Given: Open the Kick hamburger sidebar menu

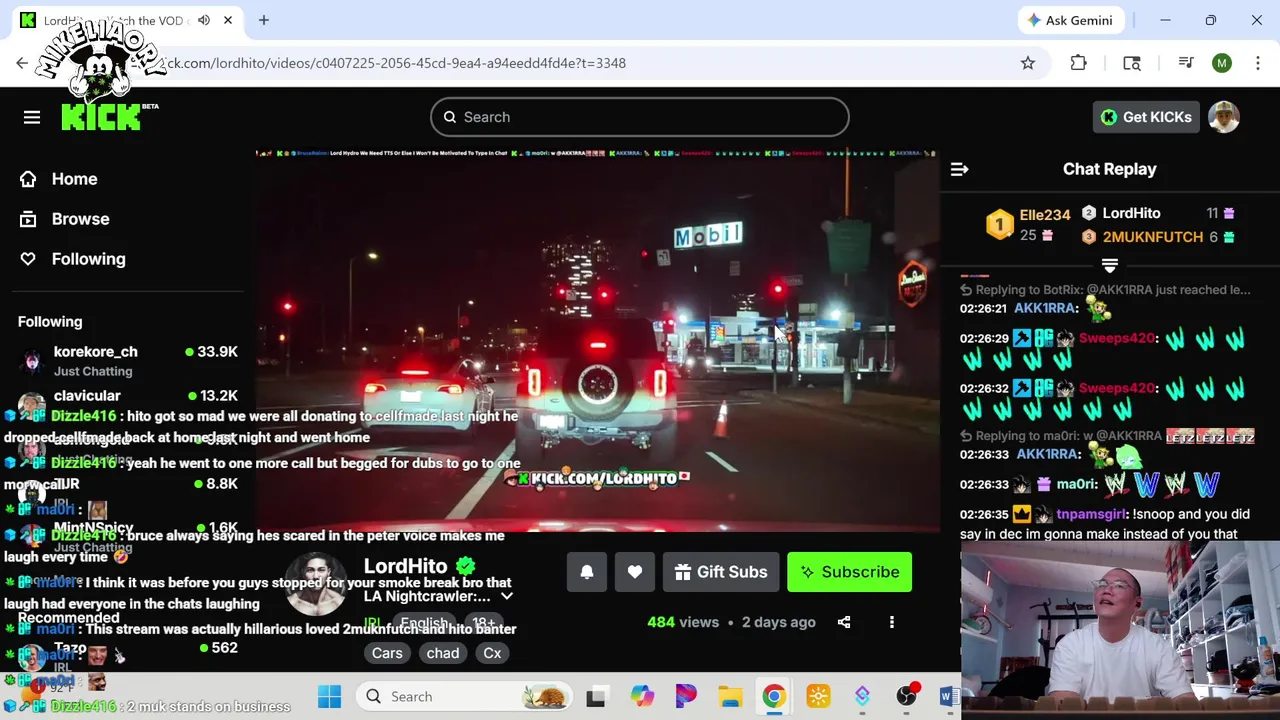Looking at the screenshot, I should (32, 117).
